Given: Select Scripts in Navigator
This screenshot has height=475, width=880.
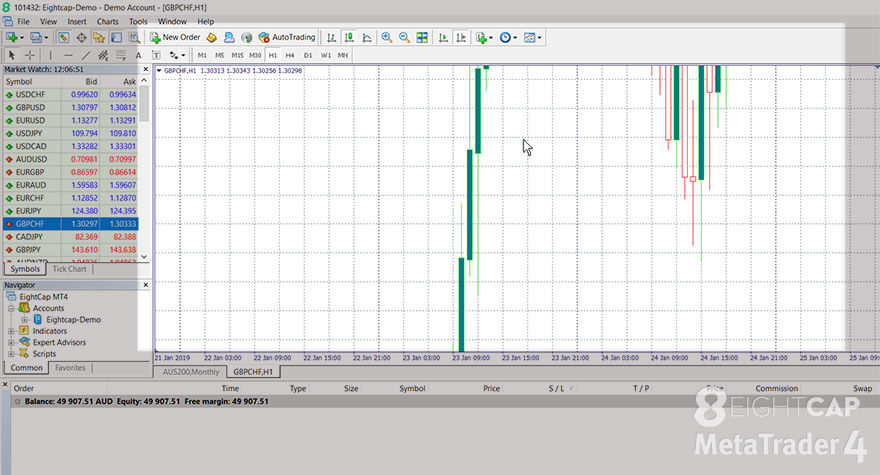Looking at the screenshot, I should click(x=44, y=354).
